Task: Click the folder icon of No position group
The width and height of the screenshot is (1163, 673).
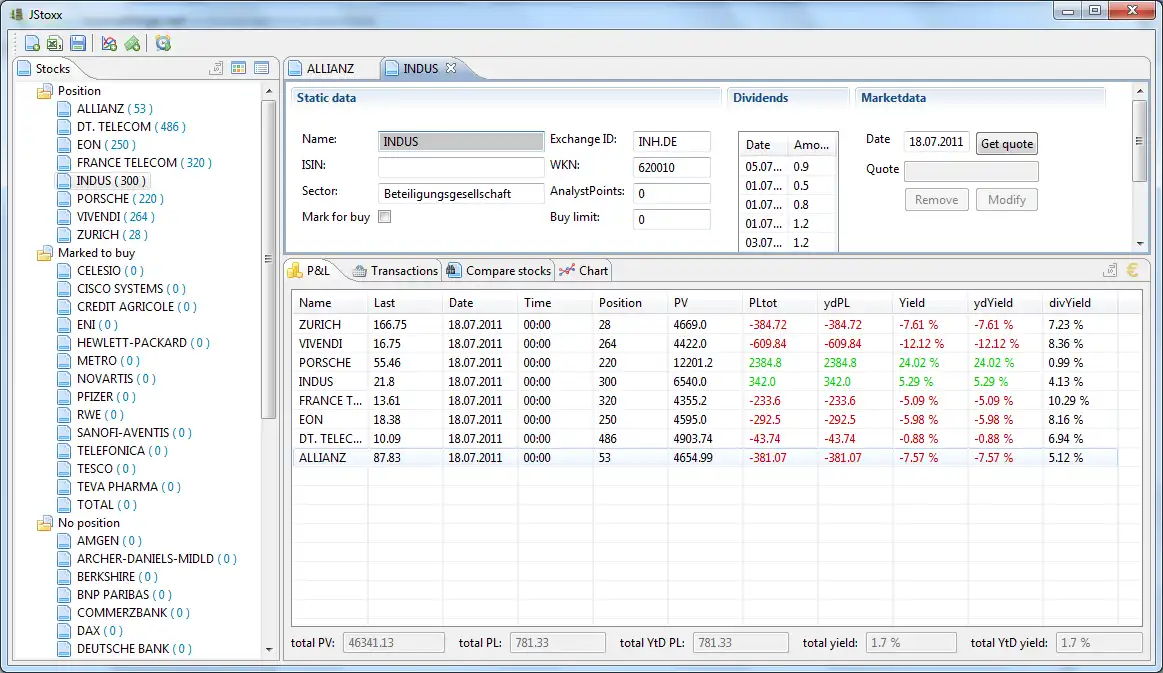Action: (45, 523)
